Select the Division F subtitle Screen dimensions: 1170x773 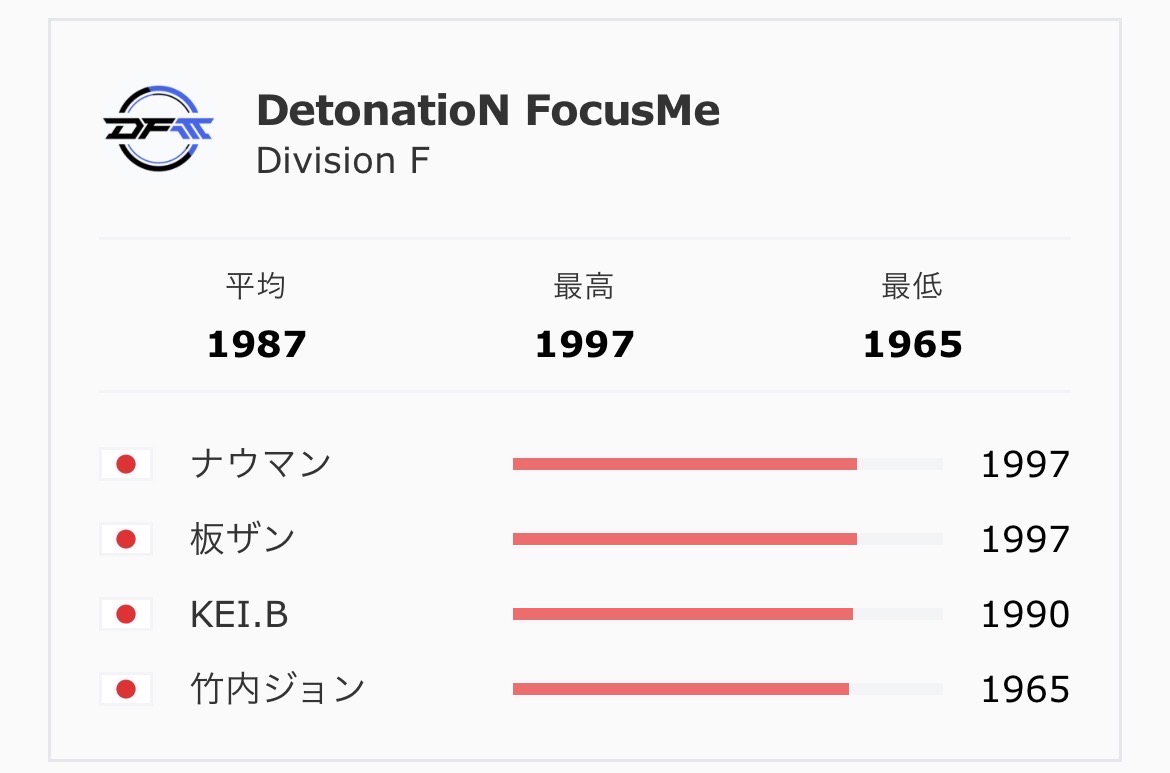[342, 160]
